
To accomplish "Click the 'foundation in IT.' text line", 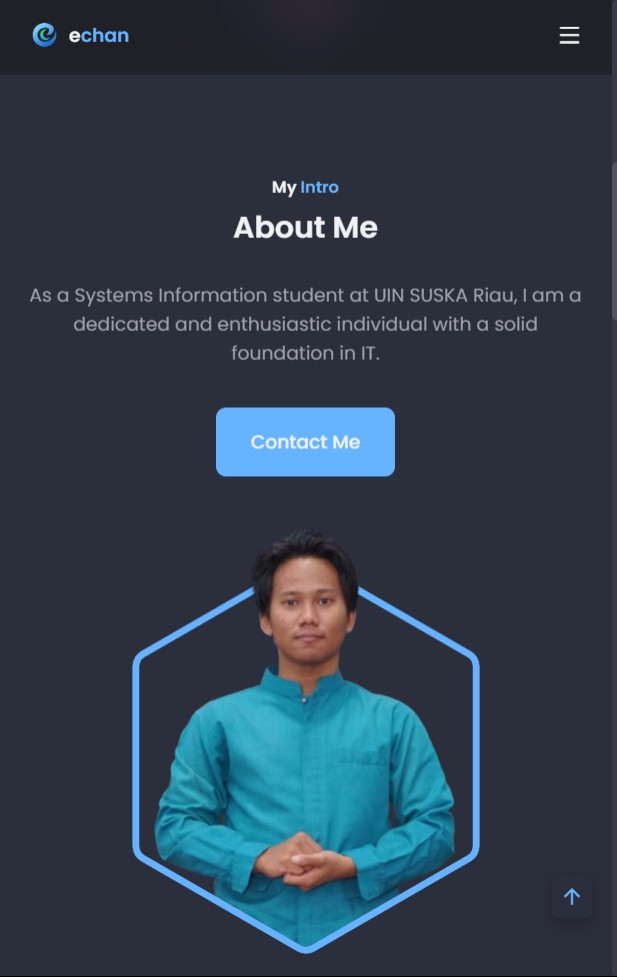I will [x=305, y=353].
